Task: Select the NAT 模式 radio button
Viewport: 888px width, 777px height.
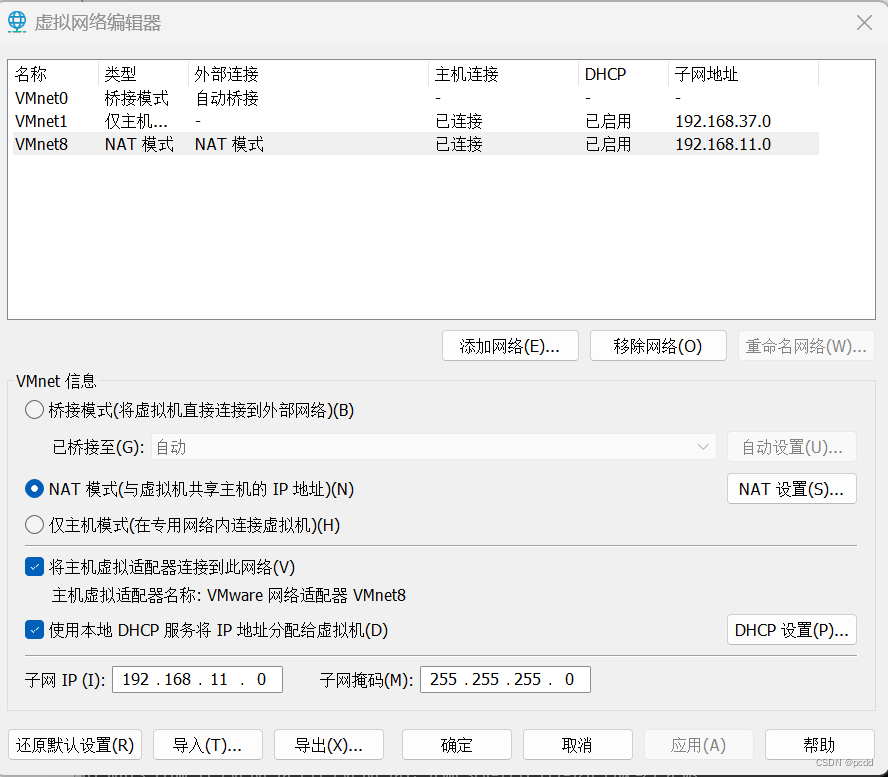Action: click(x=33, y=489)
